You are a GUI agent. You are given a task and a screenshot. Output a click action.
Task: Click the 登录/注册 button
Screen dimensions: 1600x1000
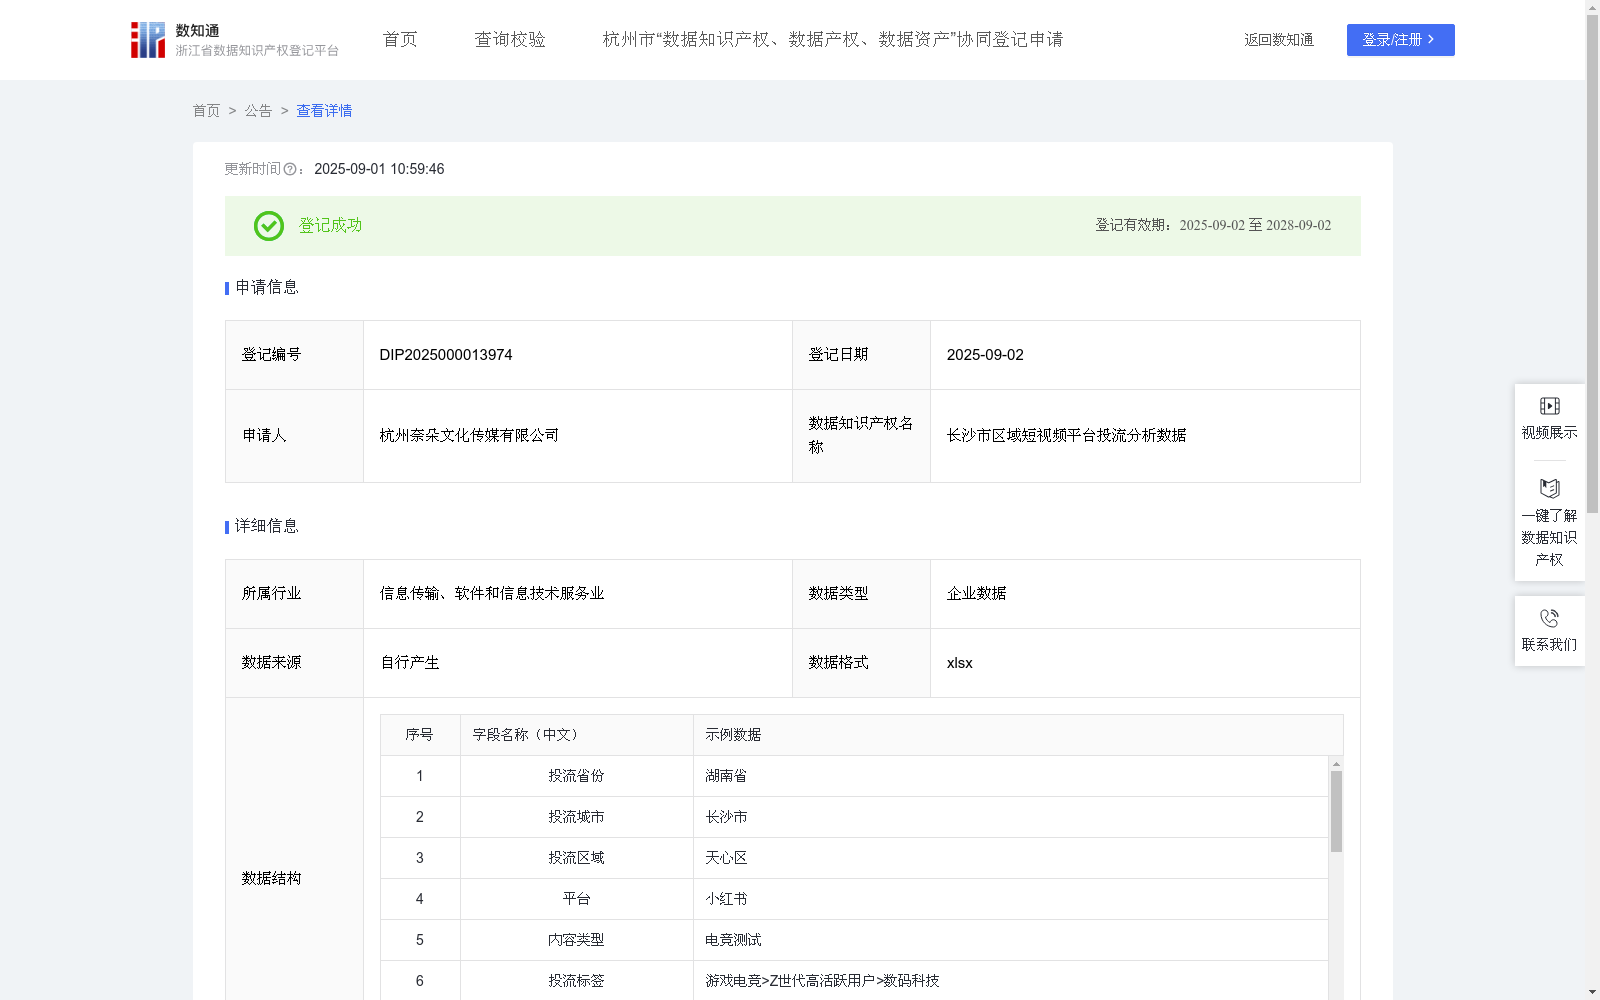(1400, 40)
